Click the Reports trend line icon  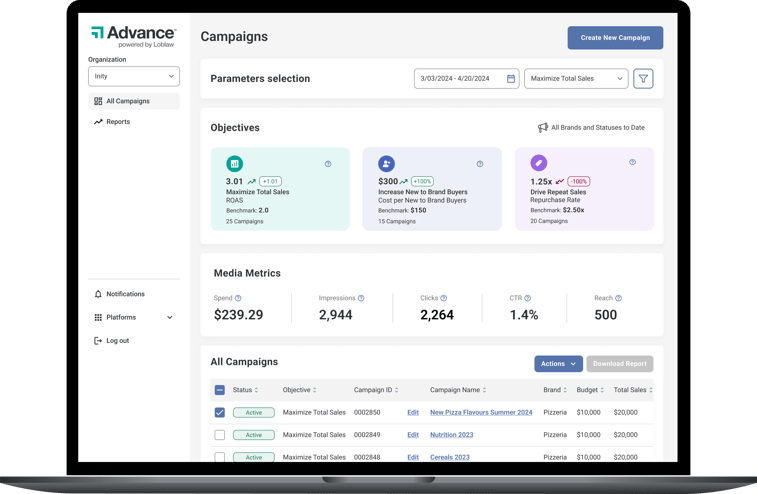[x=98, y=122]
